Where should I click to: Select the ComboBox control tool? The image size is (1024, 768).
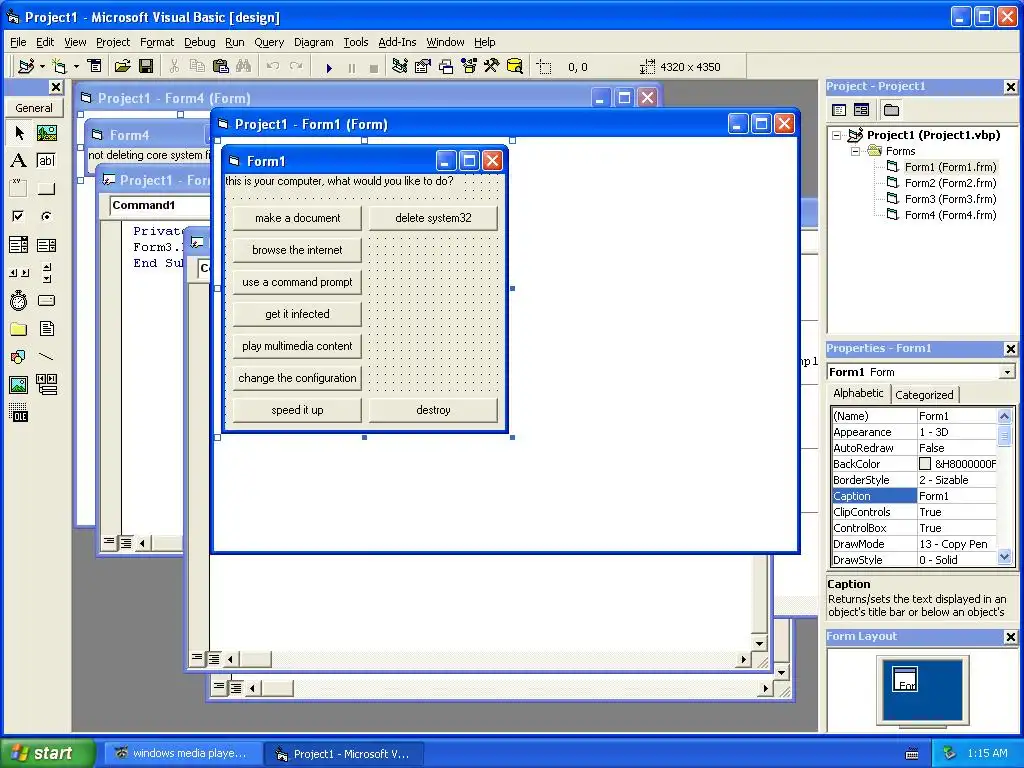click(x=19, y=245)
